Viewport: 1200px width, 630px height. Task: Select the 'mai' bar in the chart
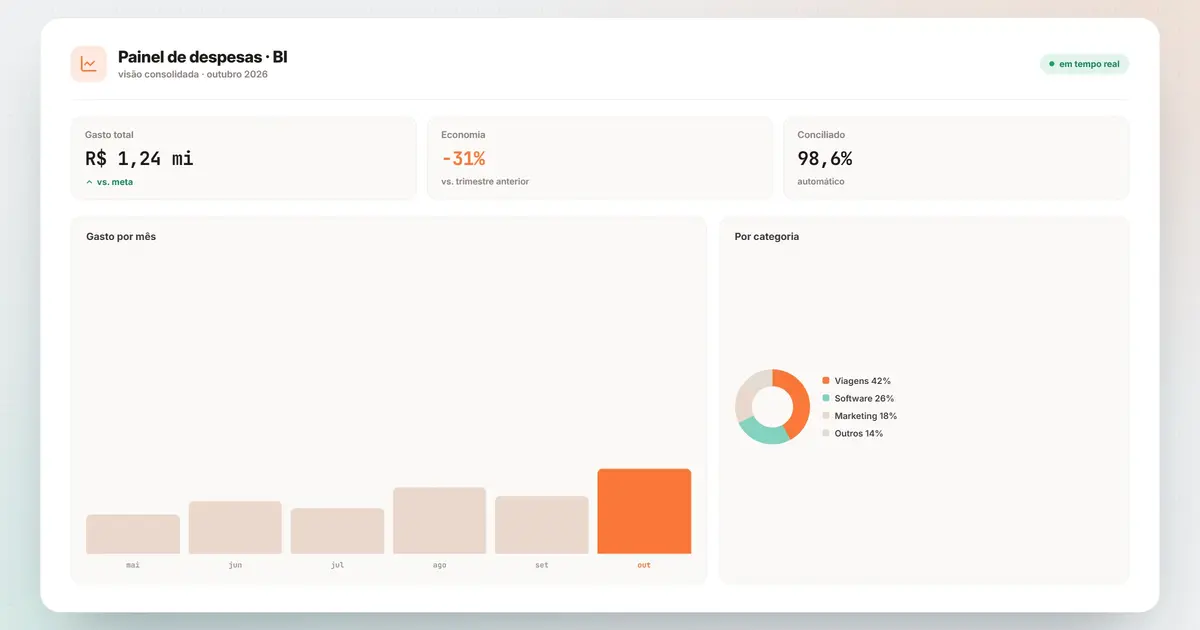133,534
